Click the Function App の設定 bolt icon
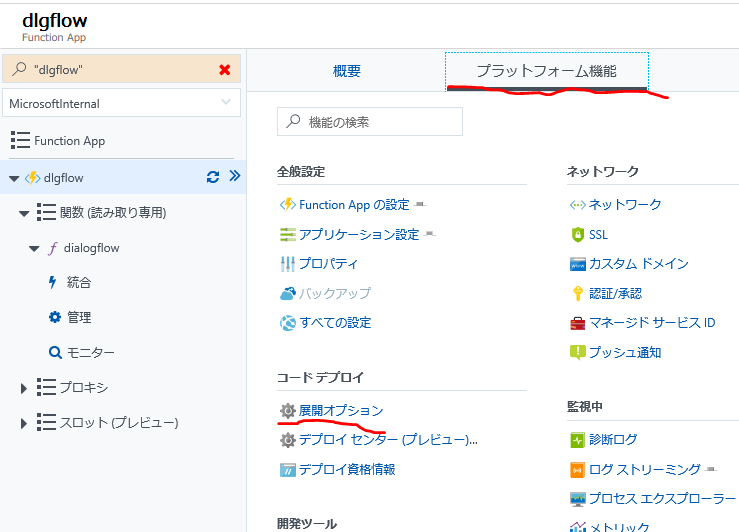This screenshot has height=532, width=739. coord(287,205)
